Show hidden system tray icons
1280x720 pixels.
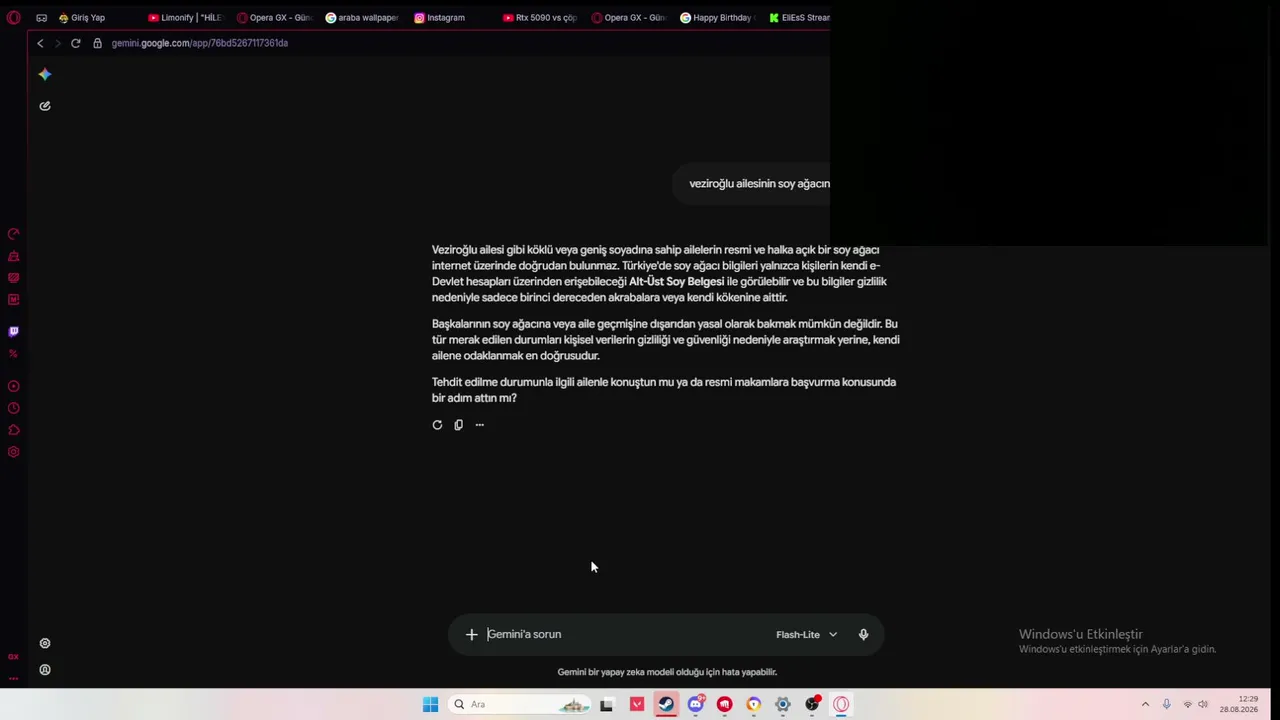point(1145,704)
